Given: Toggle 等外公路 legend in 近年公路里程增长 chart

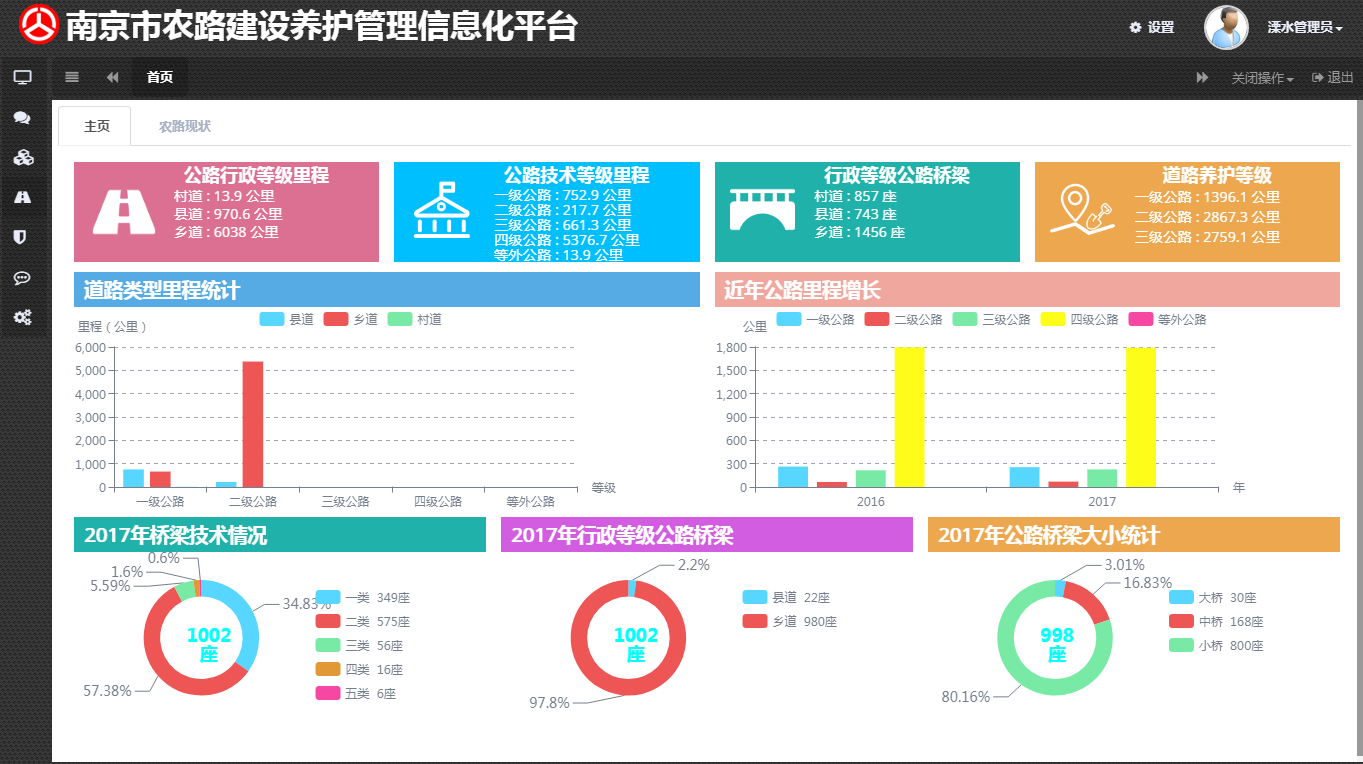Looking at the screenshot, I should (x=1168, y=319).
